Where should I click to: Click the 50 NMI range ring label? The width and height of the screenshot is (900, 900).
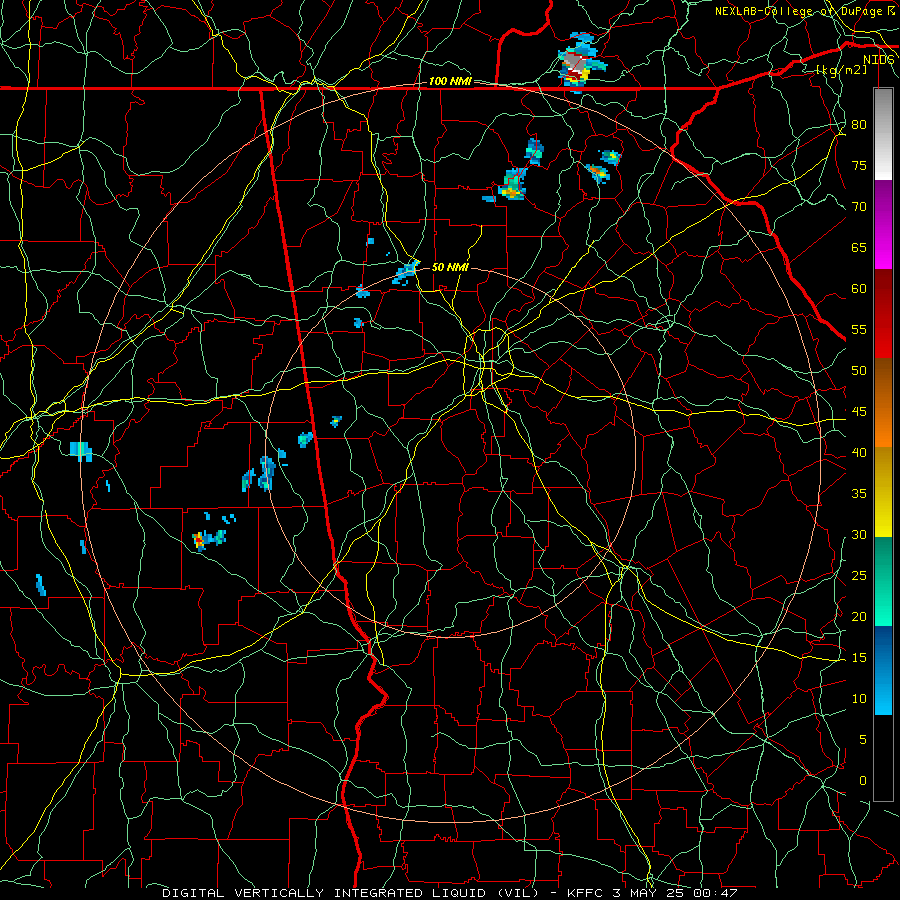[x=450, y=267]
